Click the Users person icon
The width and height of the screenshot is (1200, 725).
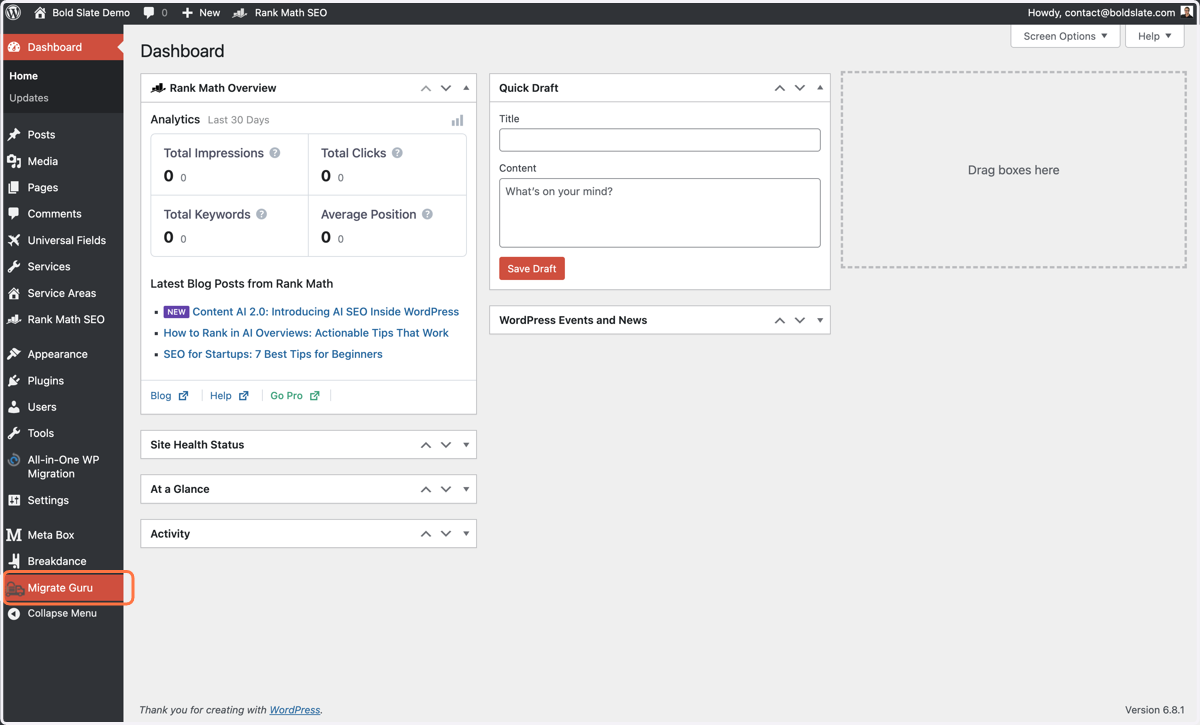[14, 407]
